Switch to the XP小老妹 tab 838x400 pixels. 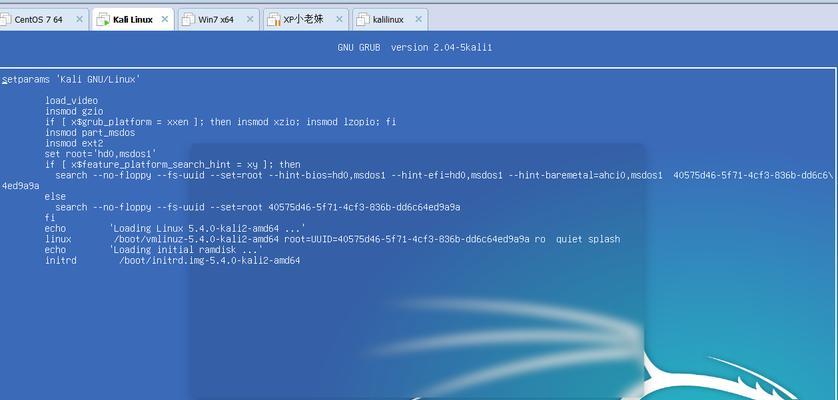(x=305, y=20)
